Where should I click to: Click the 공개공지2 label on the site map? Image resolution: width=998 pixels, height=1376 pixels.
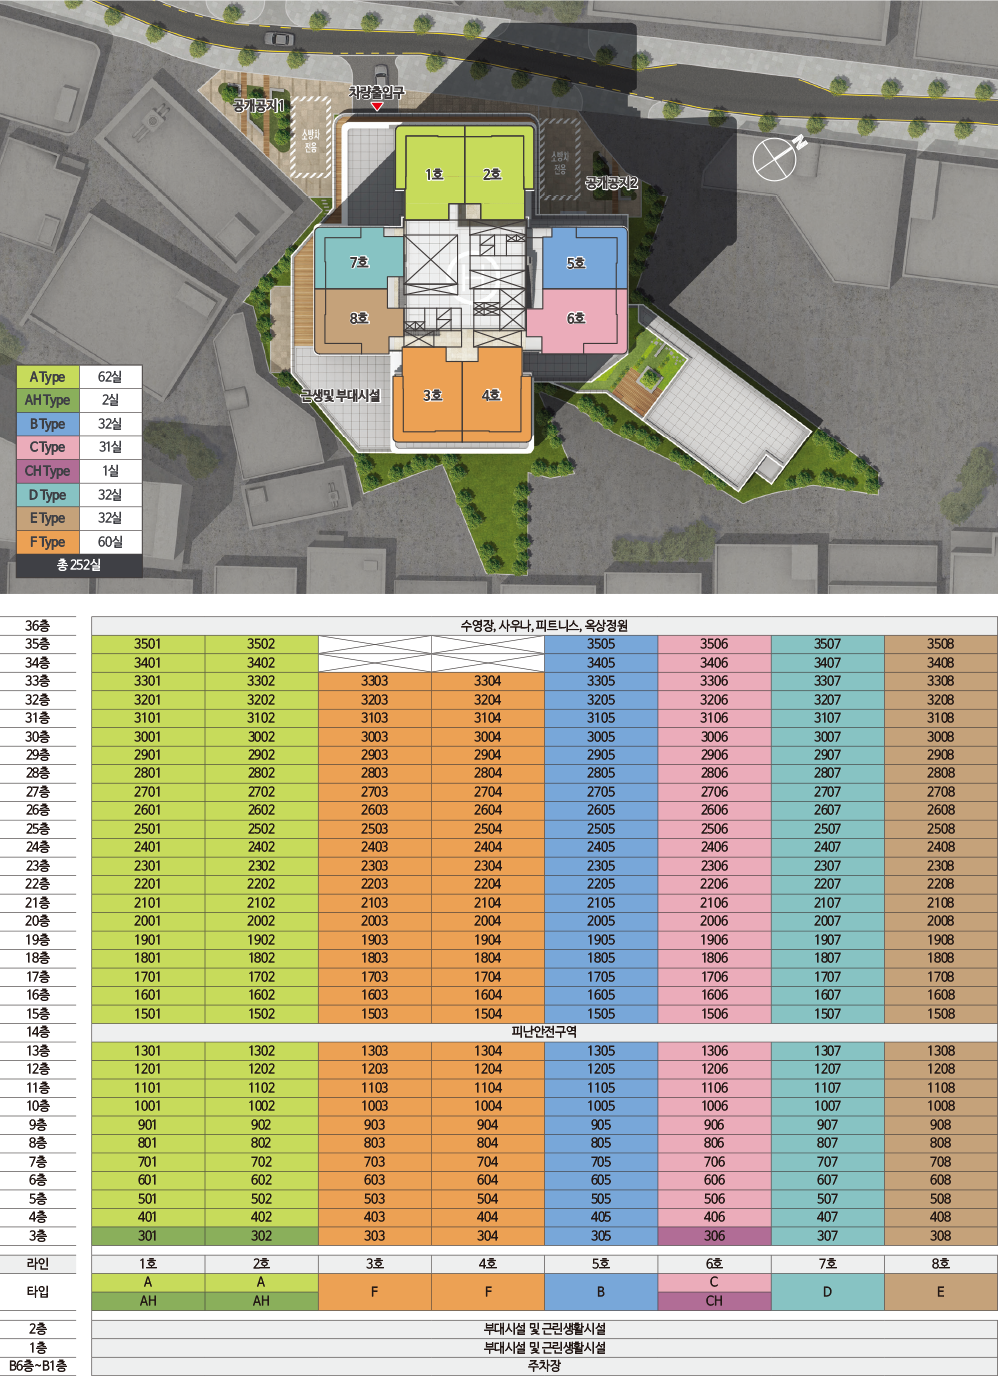(611, 183)
